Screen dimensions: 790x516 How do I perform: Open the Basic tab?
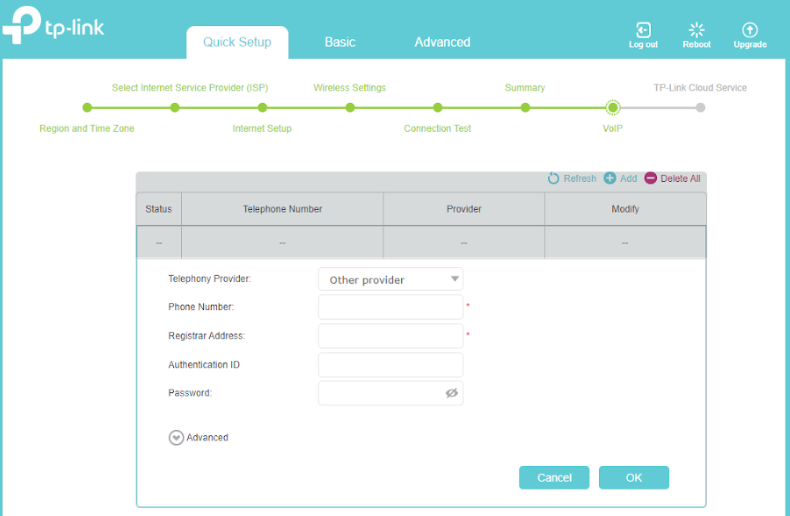click(340, 42)
